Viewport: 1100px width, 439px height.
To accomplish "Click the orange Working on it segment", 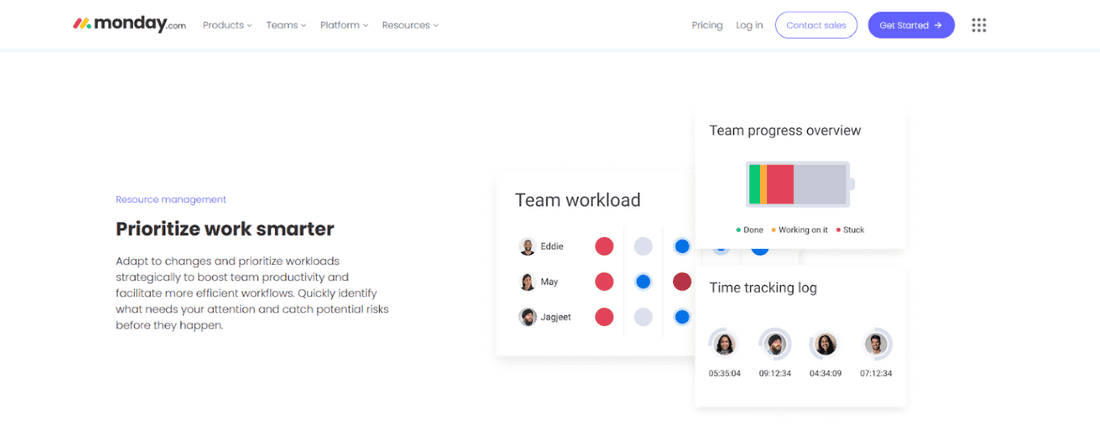I will (x=763, y=184).
